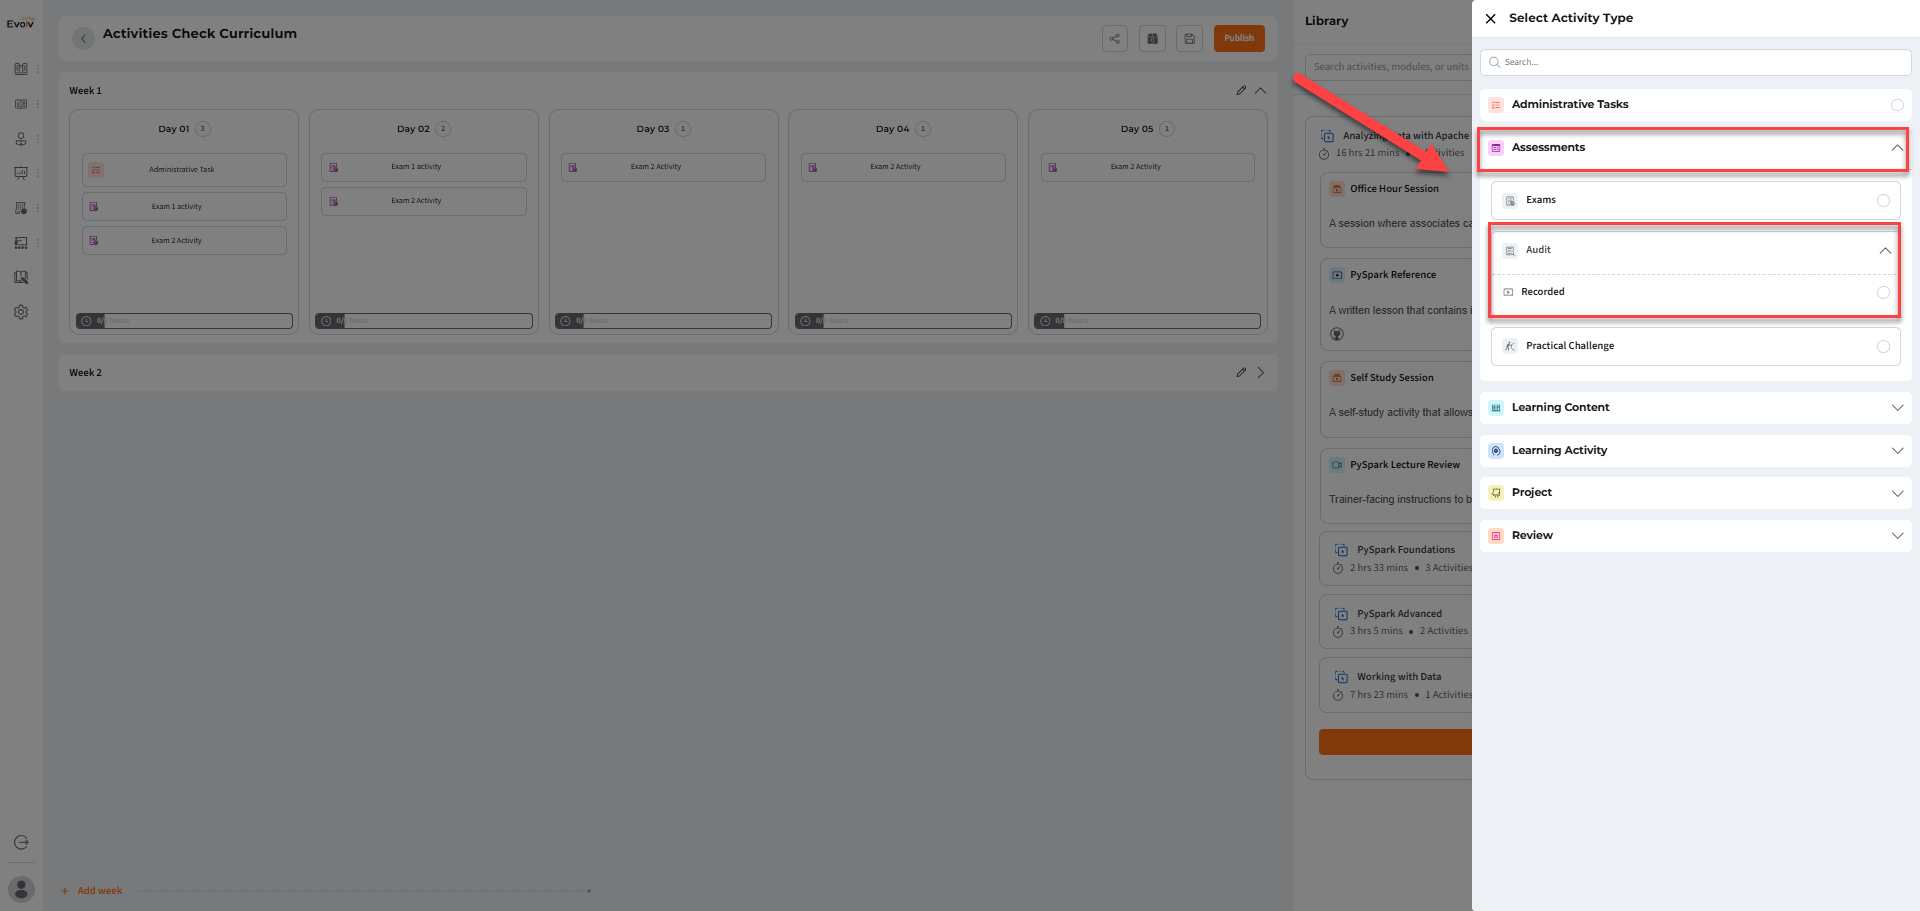Expand the Review section
Screen dimensions: 1920x911
pos(1897,536)
